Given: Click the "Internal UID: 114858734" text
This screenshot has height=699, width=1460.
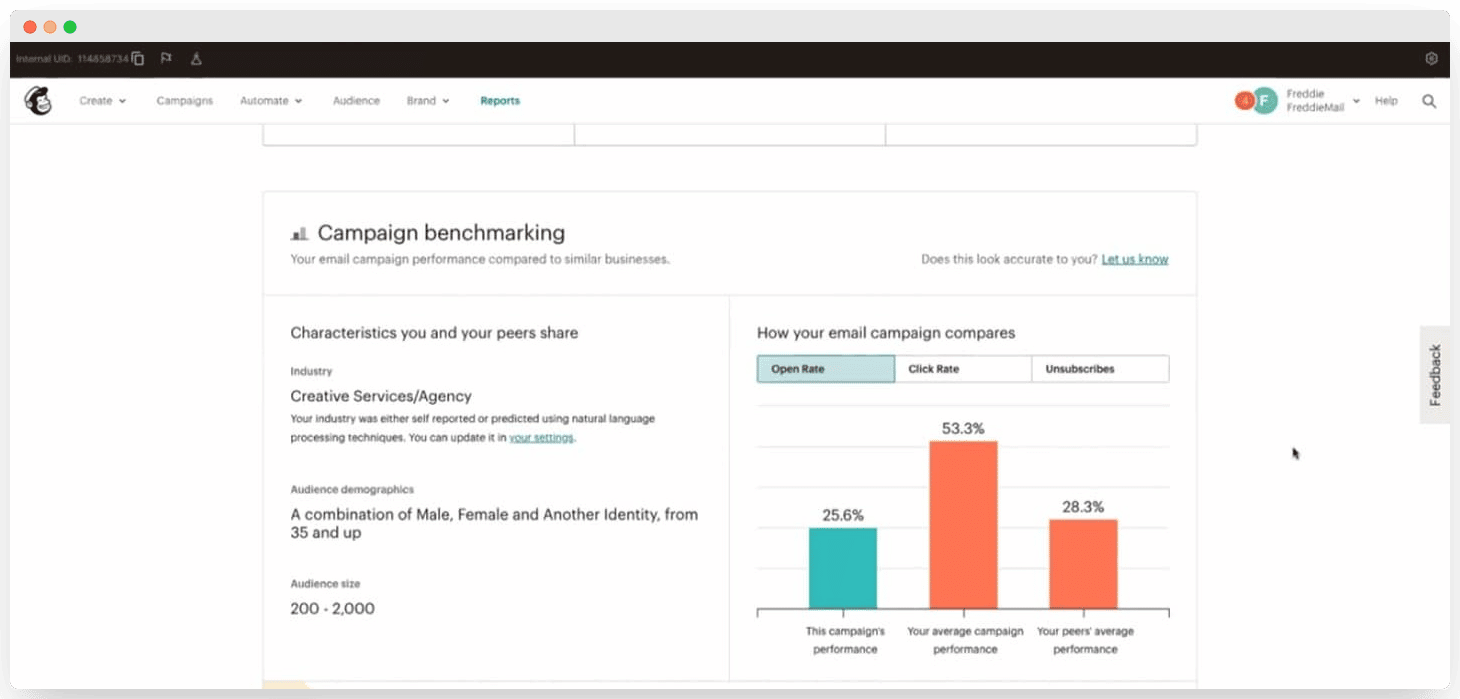Looking at the screenshot, I should point(72,59).
